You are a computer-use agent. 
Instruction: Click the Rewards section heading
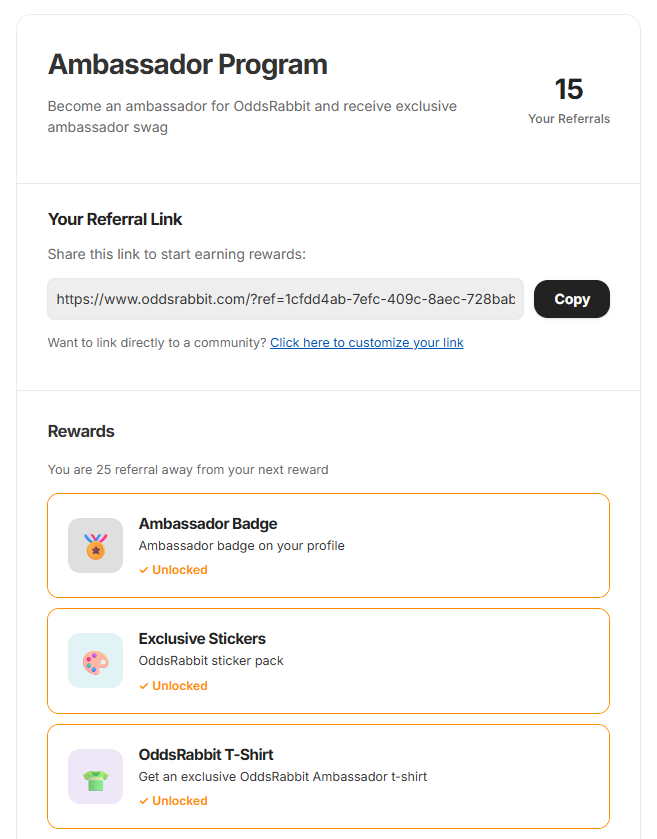(x=81, y=431)
